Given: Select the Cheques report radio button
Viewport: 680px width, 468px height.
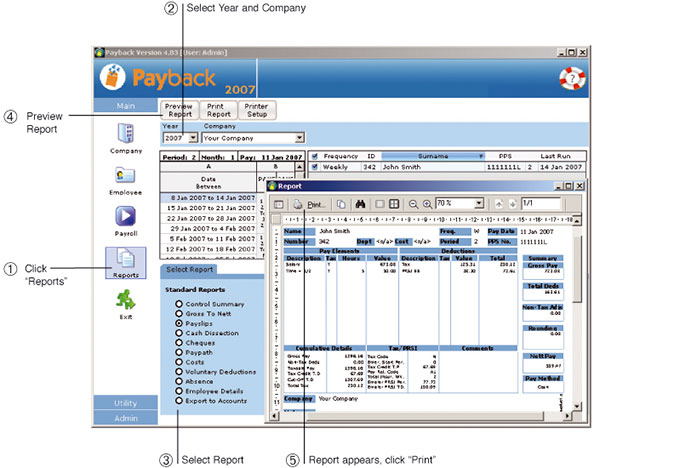Looking at the screenshot, I should [x=179, y=342].
